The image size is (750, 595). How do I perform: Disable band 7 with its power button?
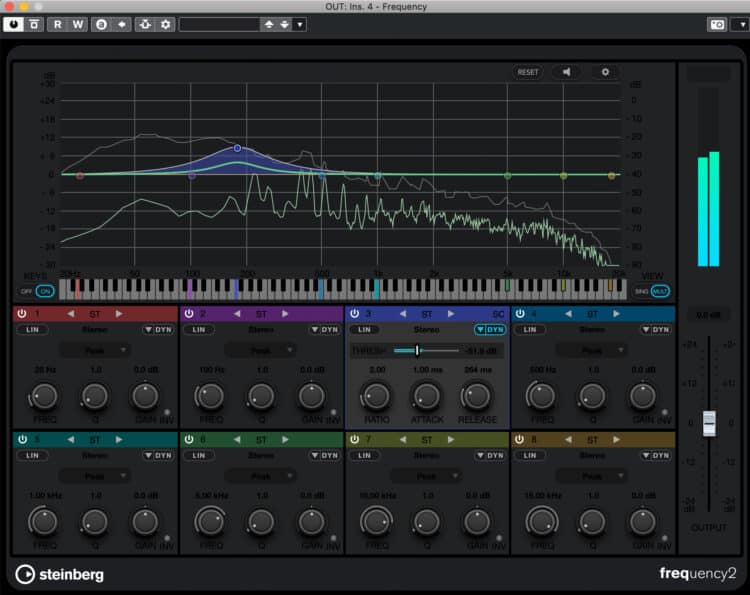pos(354,440)
